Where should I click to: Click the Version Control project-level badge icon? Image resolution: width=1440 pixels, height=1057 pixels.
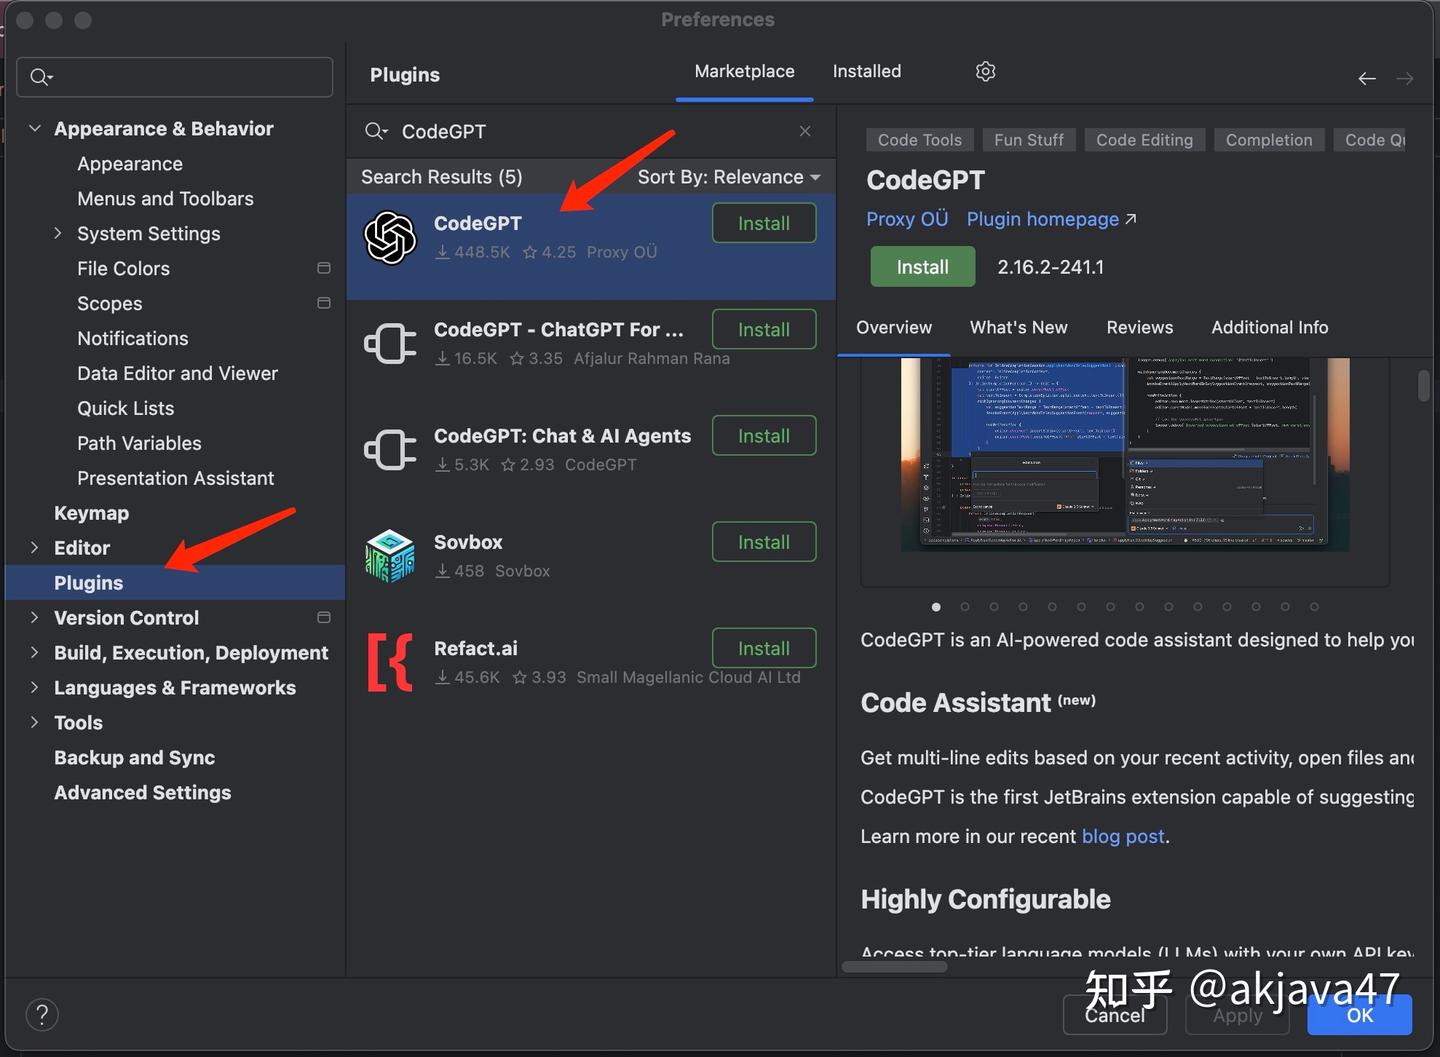(x=324, y=617)
